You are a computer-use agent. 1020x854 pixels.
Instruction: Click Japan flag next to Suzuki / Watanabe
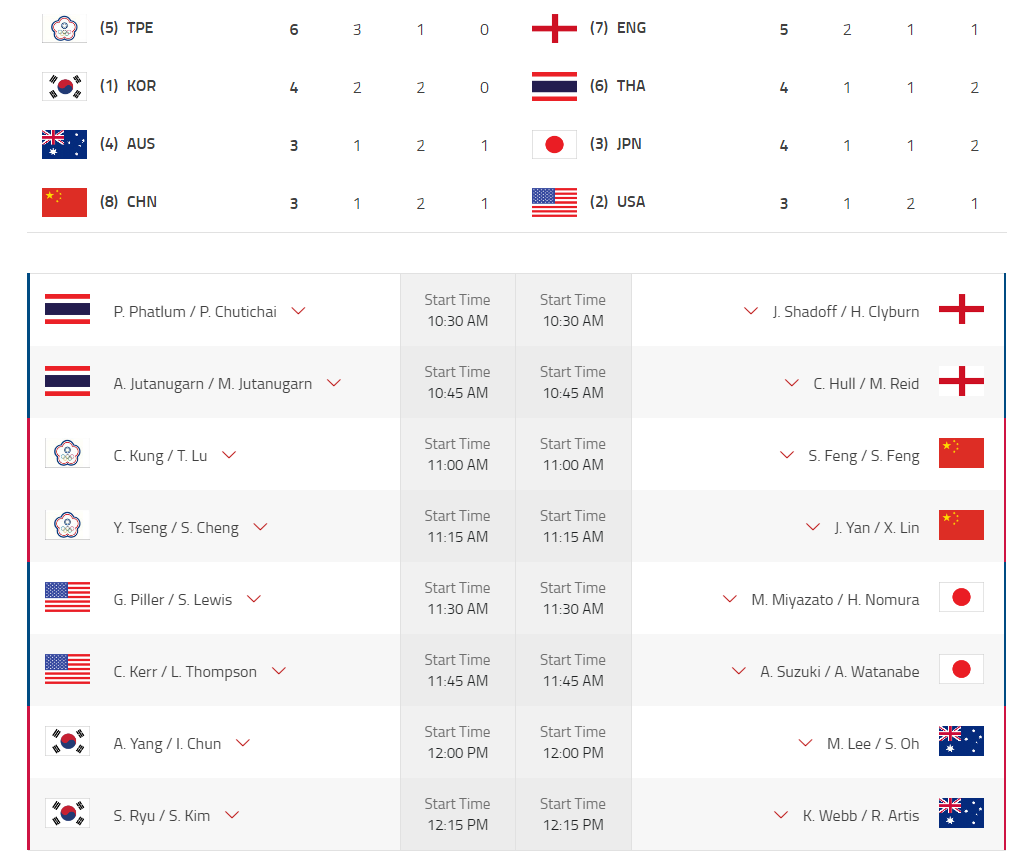coord(961,670)
